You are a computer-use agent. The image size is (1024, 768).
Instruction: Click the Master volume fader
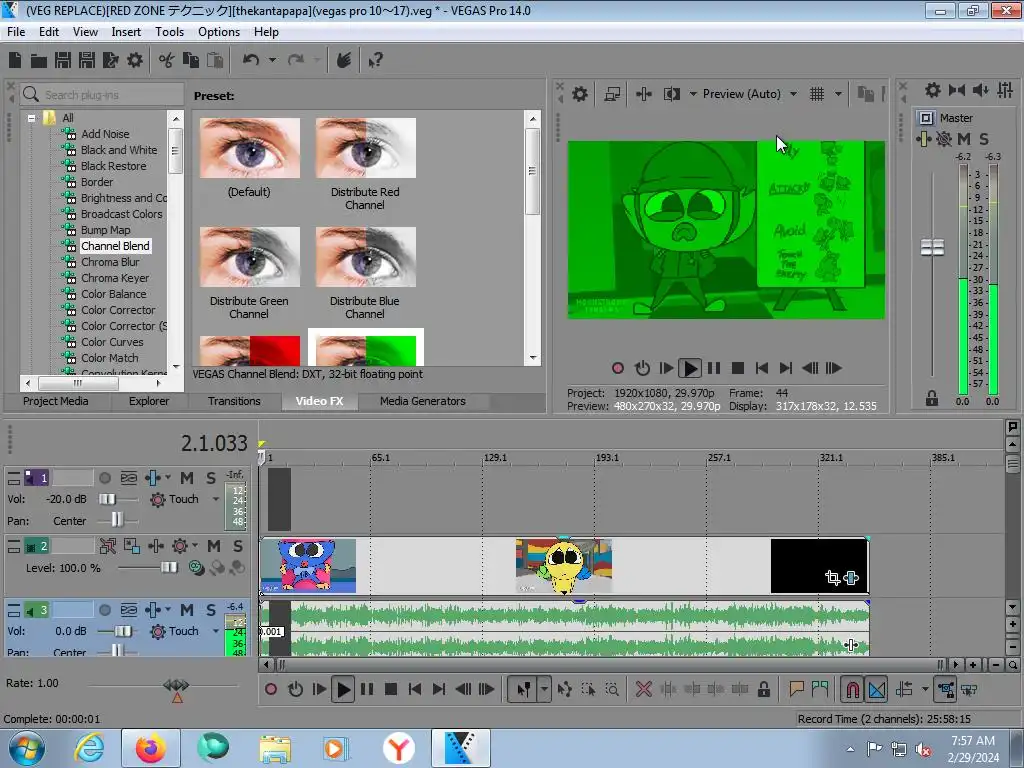[x=932, y=248]
